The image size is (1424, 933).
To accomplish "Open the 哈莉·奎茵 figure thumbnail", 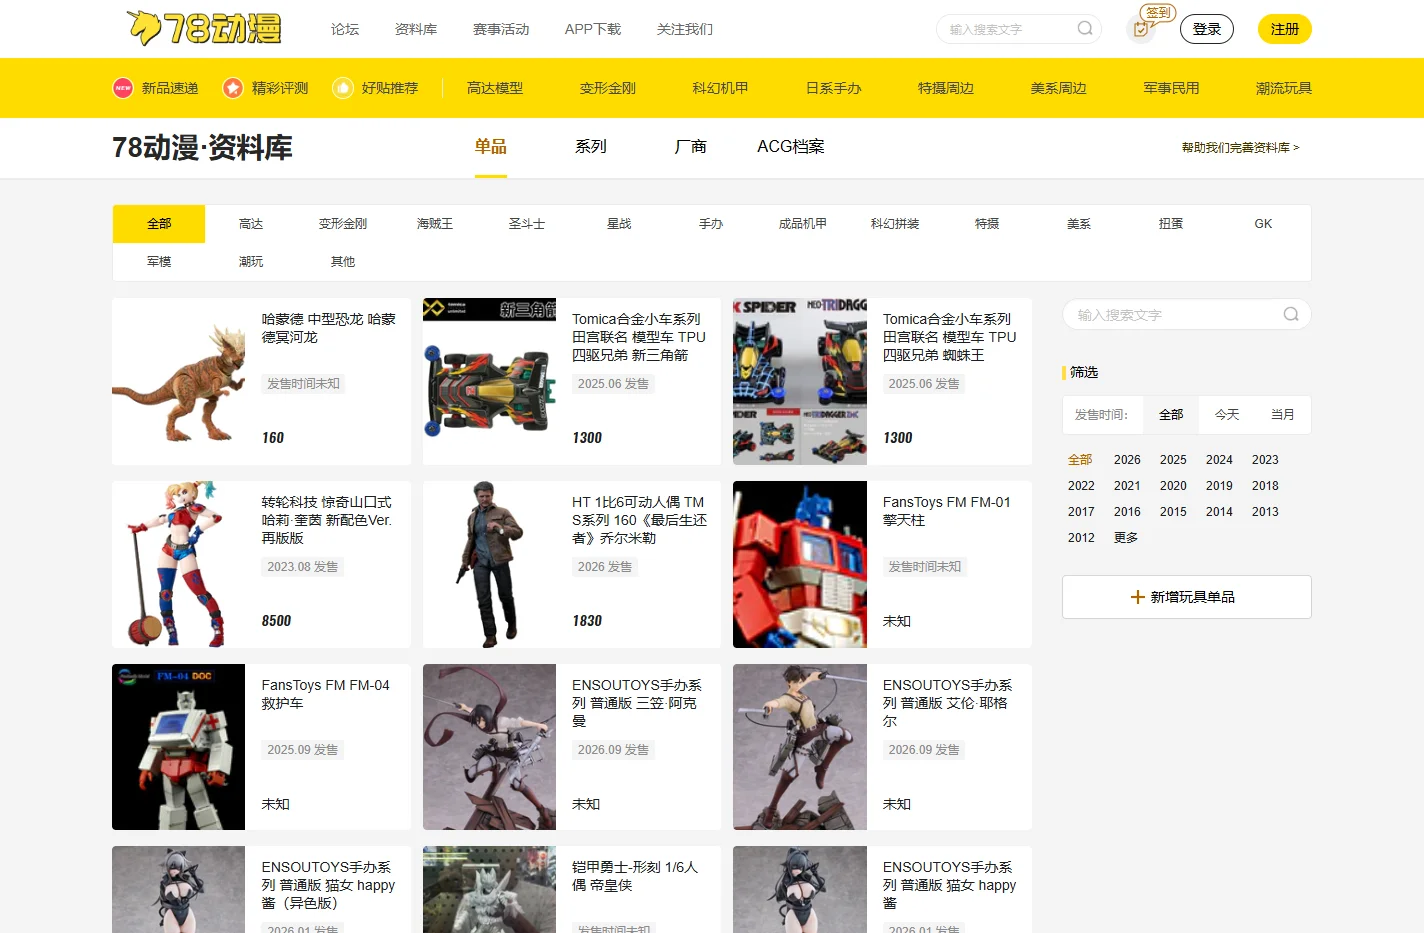I will (x=179, y=564).
